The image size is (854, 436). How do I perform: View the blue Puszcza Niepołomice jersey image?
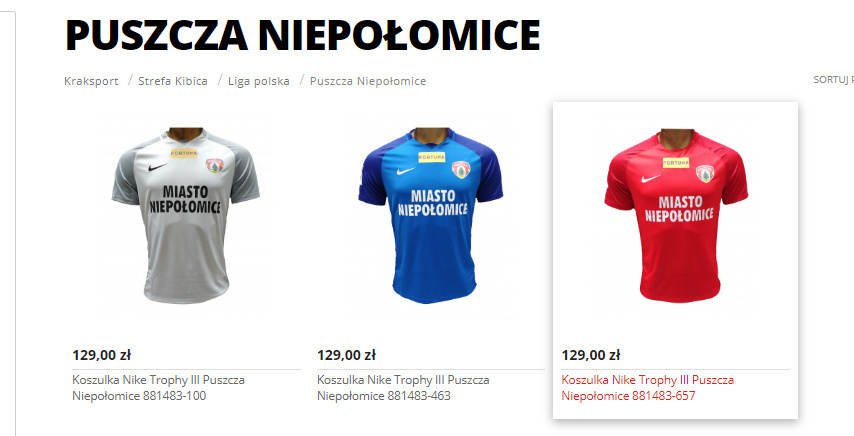click(x=431, y=215)
